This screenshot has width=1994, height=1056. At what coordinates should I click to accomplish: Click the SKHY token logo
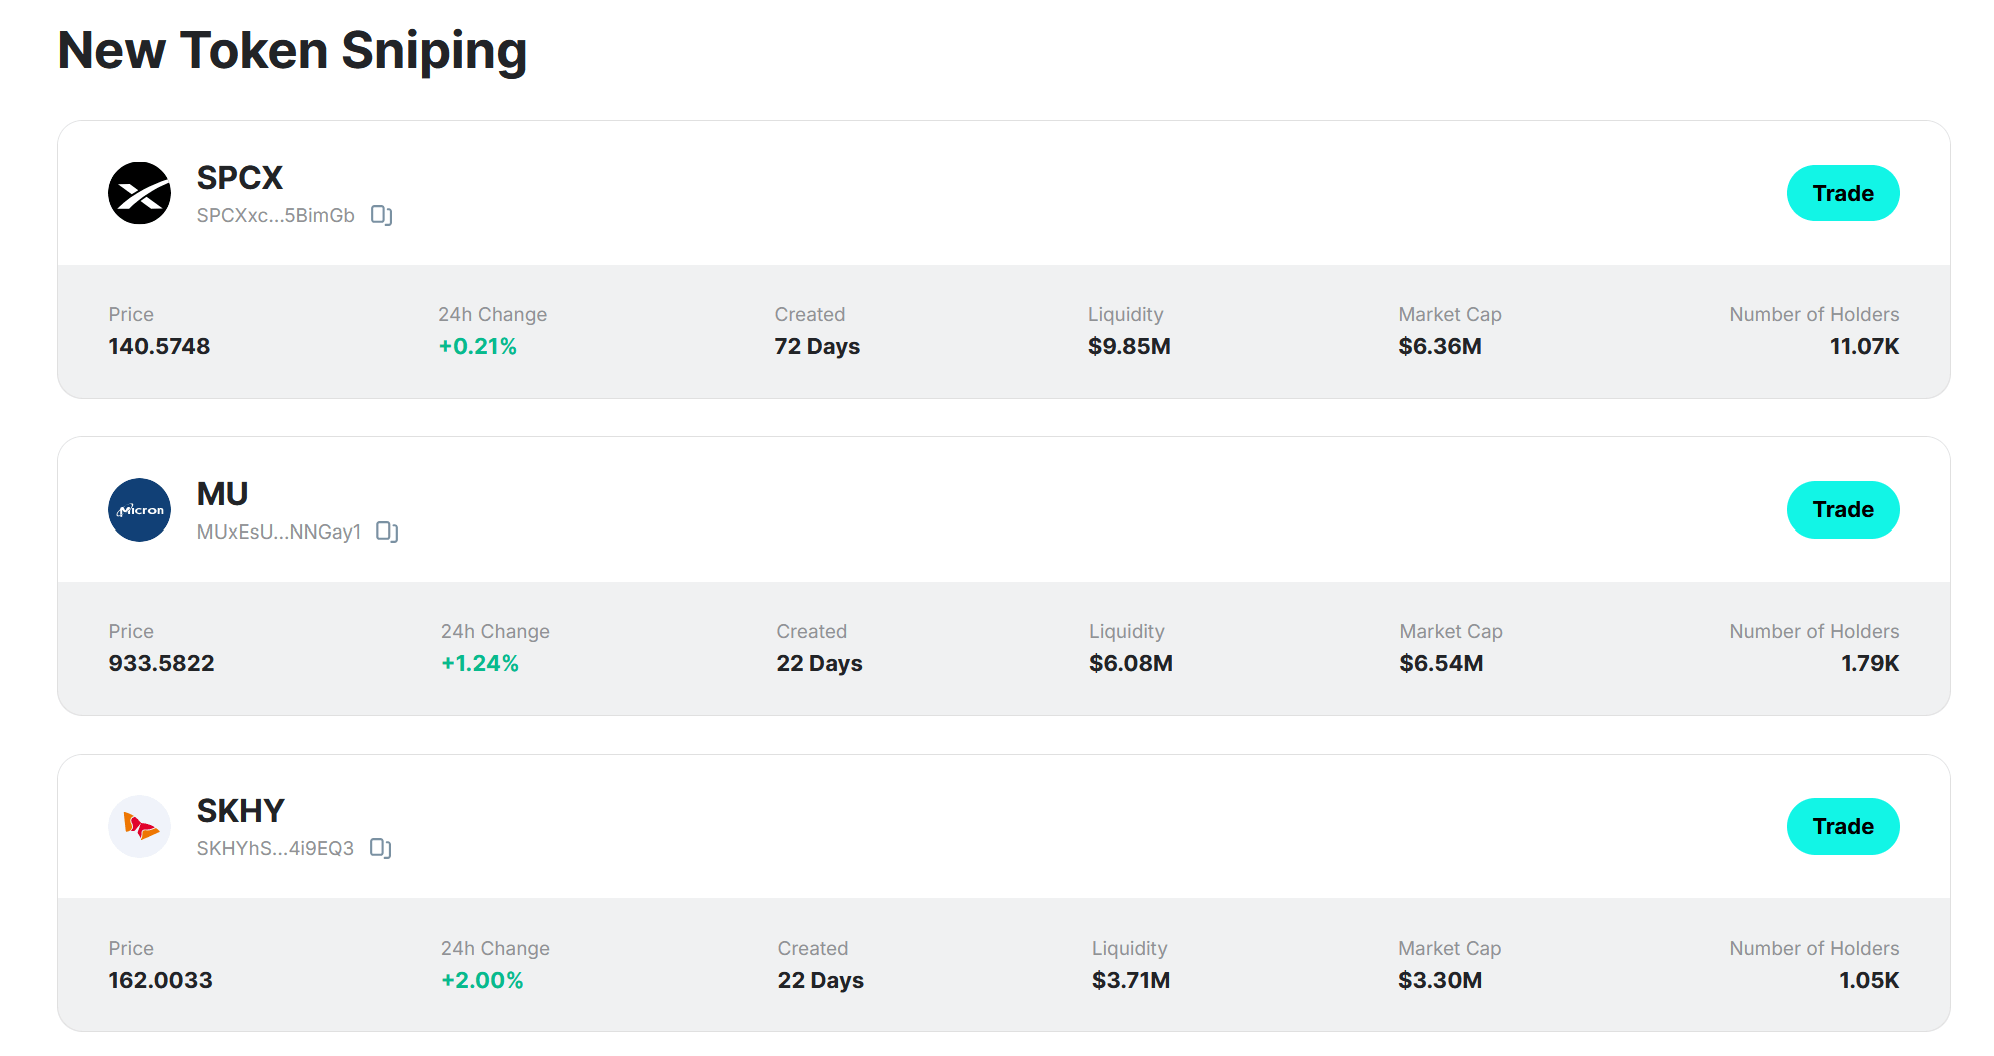click(x=139, y=826)
